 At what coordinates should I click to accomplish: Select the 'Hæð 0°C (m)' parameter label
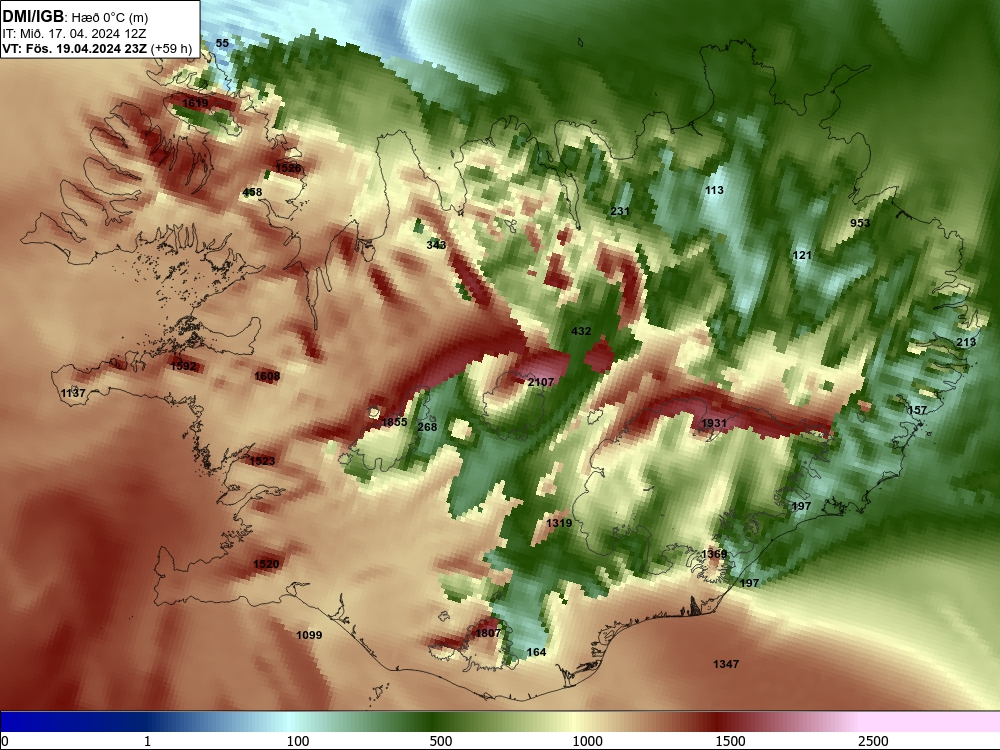point(110,18)
